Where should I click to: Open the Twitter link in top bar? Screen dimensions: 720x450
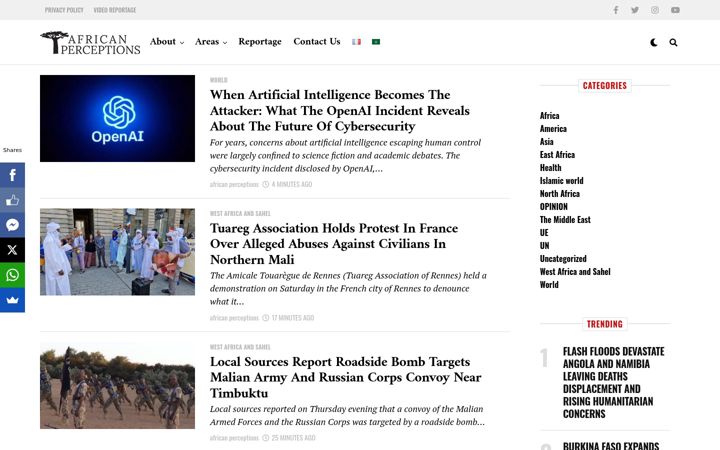(x=635, y=10)
